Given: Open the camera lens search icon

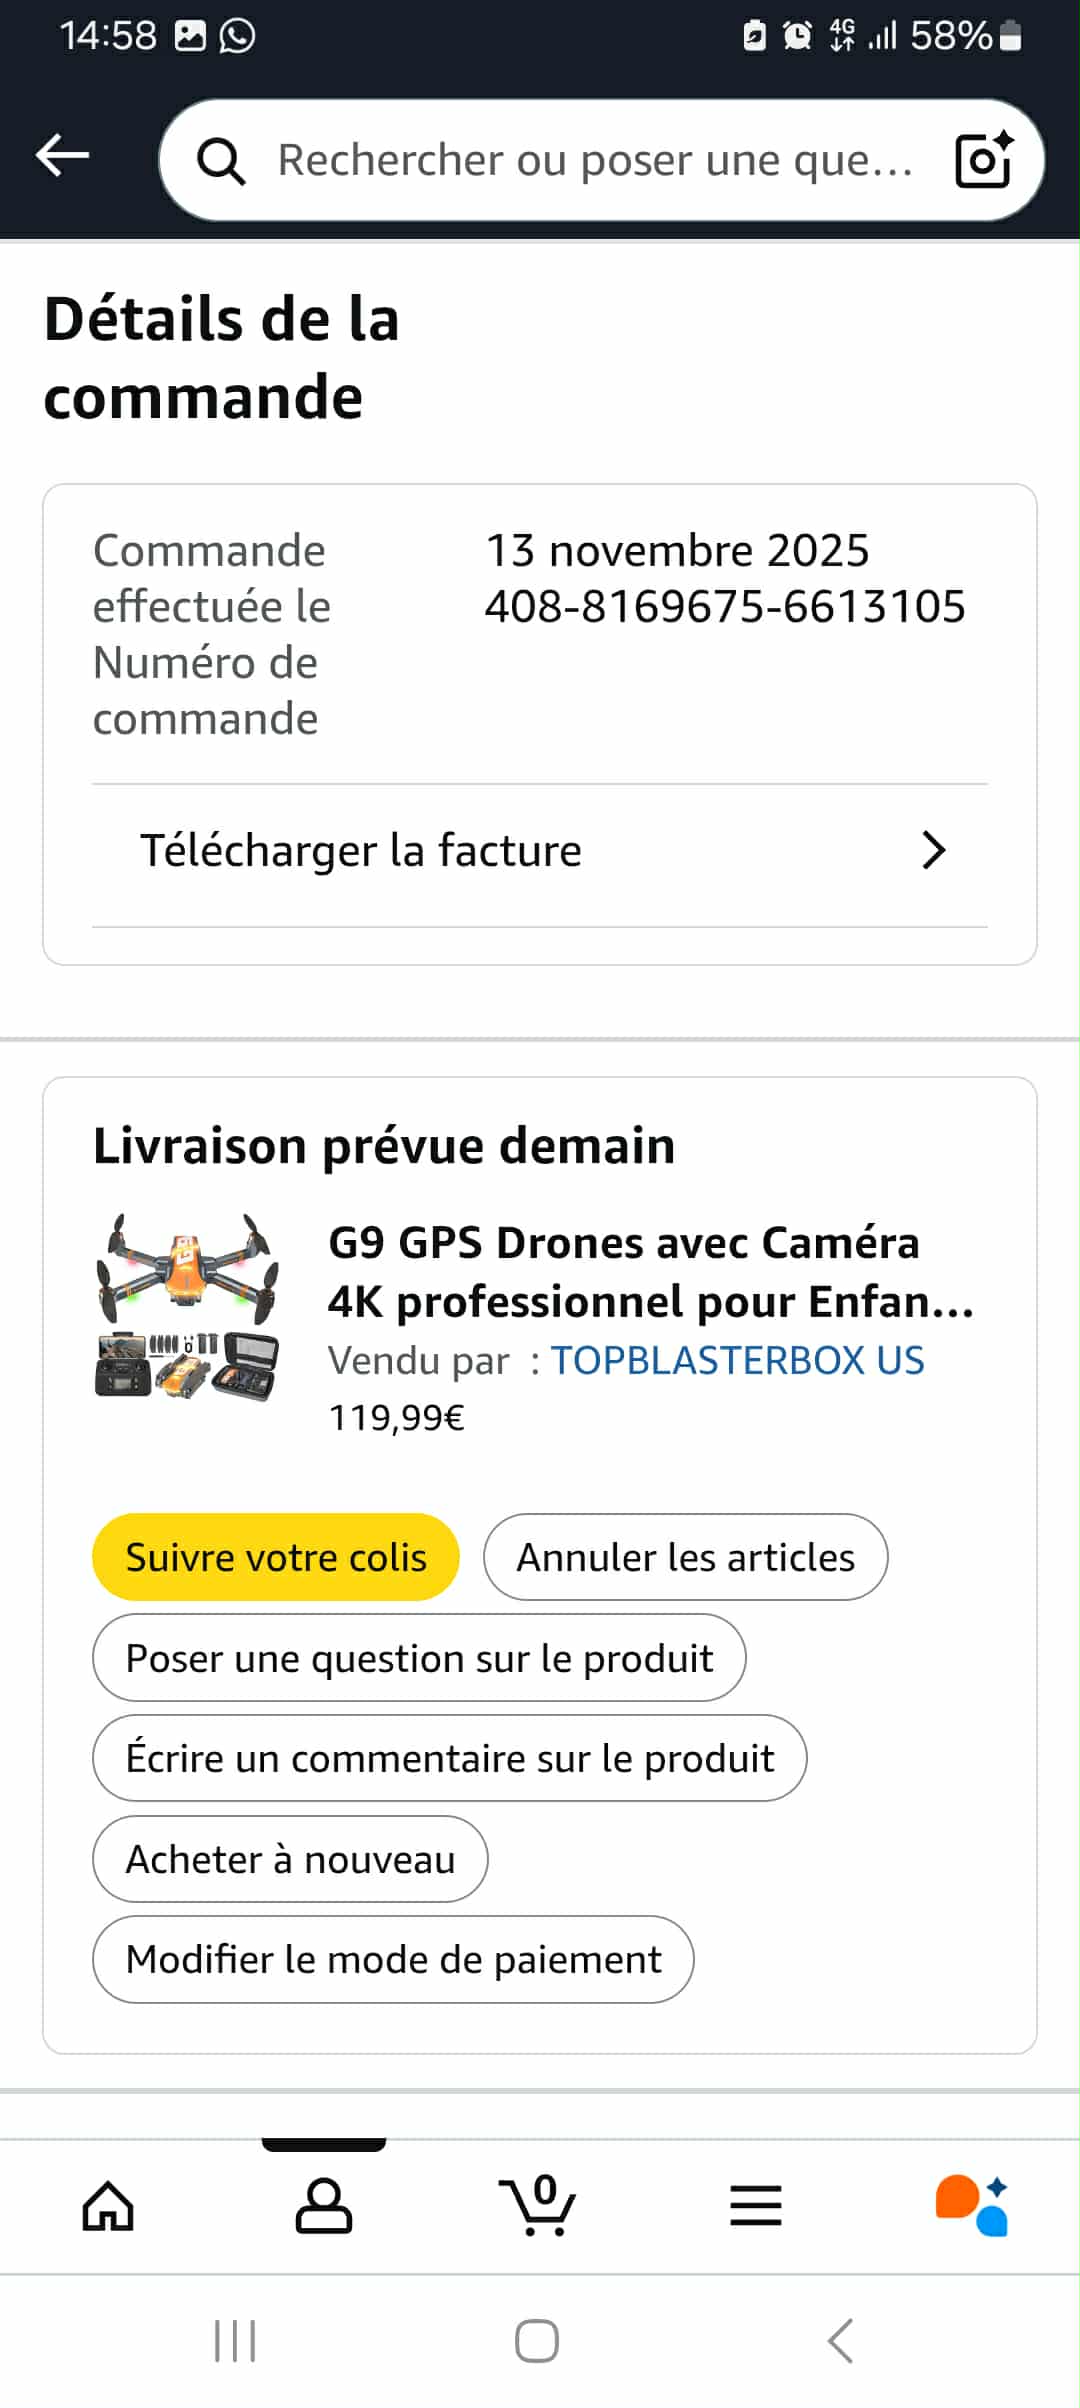Looking at the screenshot, I should coord(984,160).
